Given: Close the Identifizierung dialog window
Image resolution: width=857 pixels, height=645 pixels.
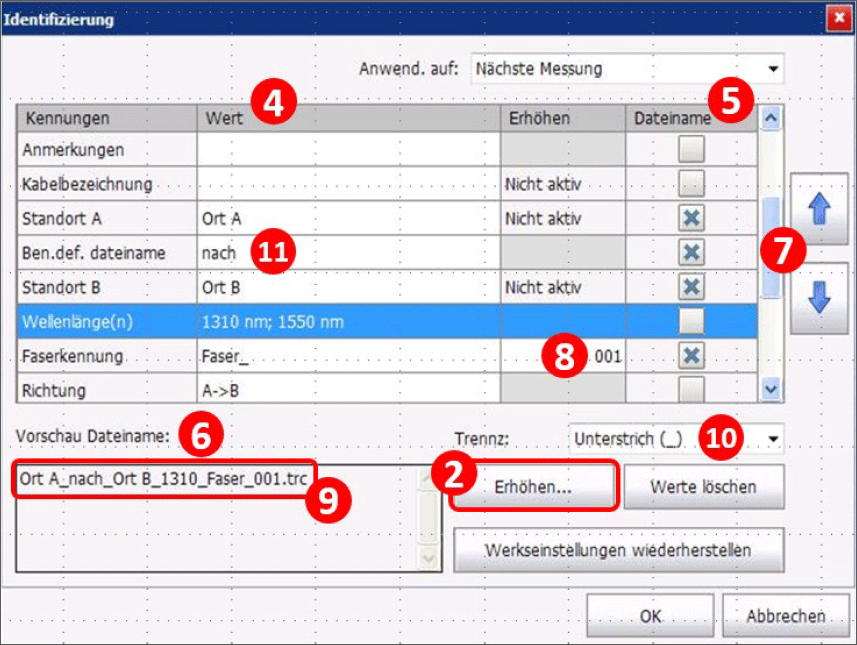Looking at the screenshot, I should (838, 19).
